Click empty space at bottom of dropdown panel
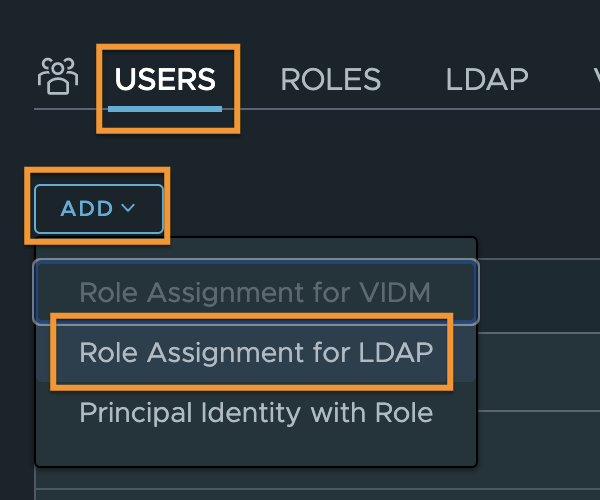Viewport: 600px width, 500px height. (x=256, y=453)
